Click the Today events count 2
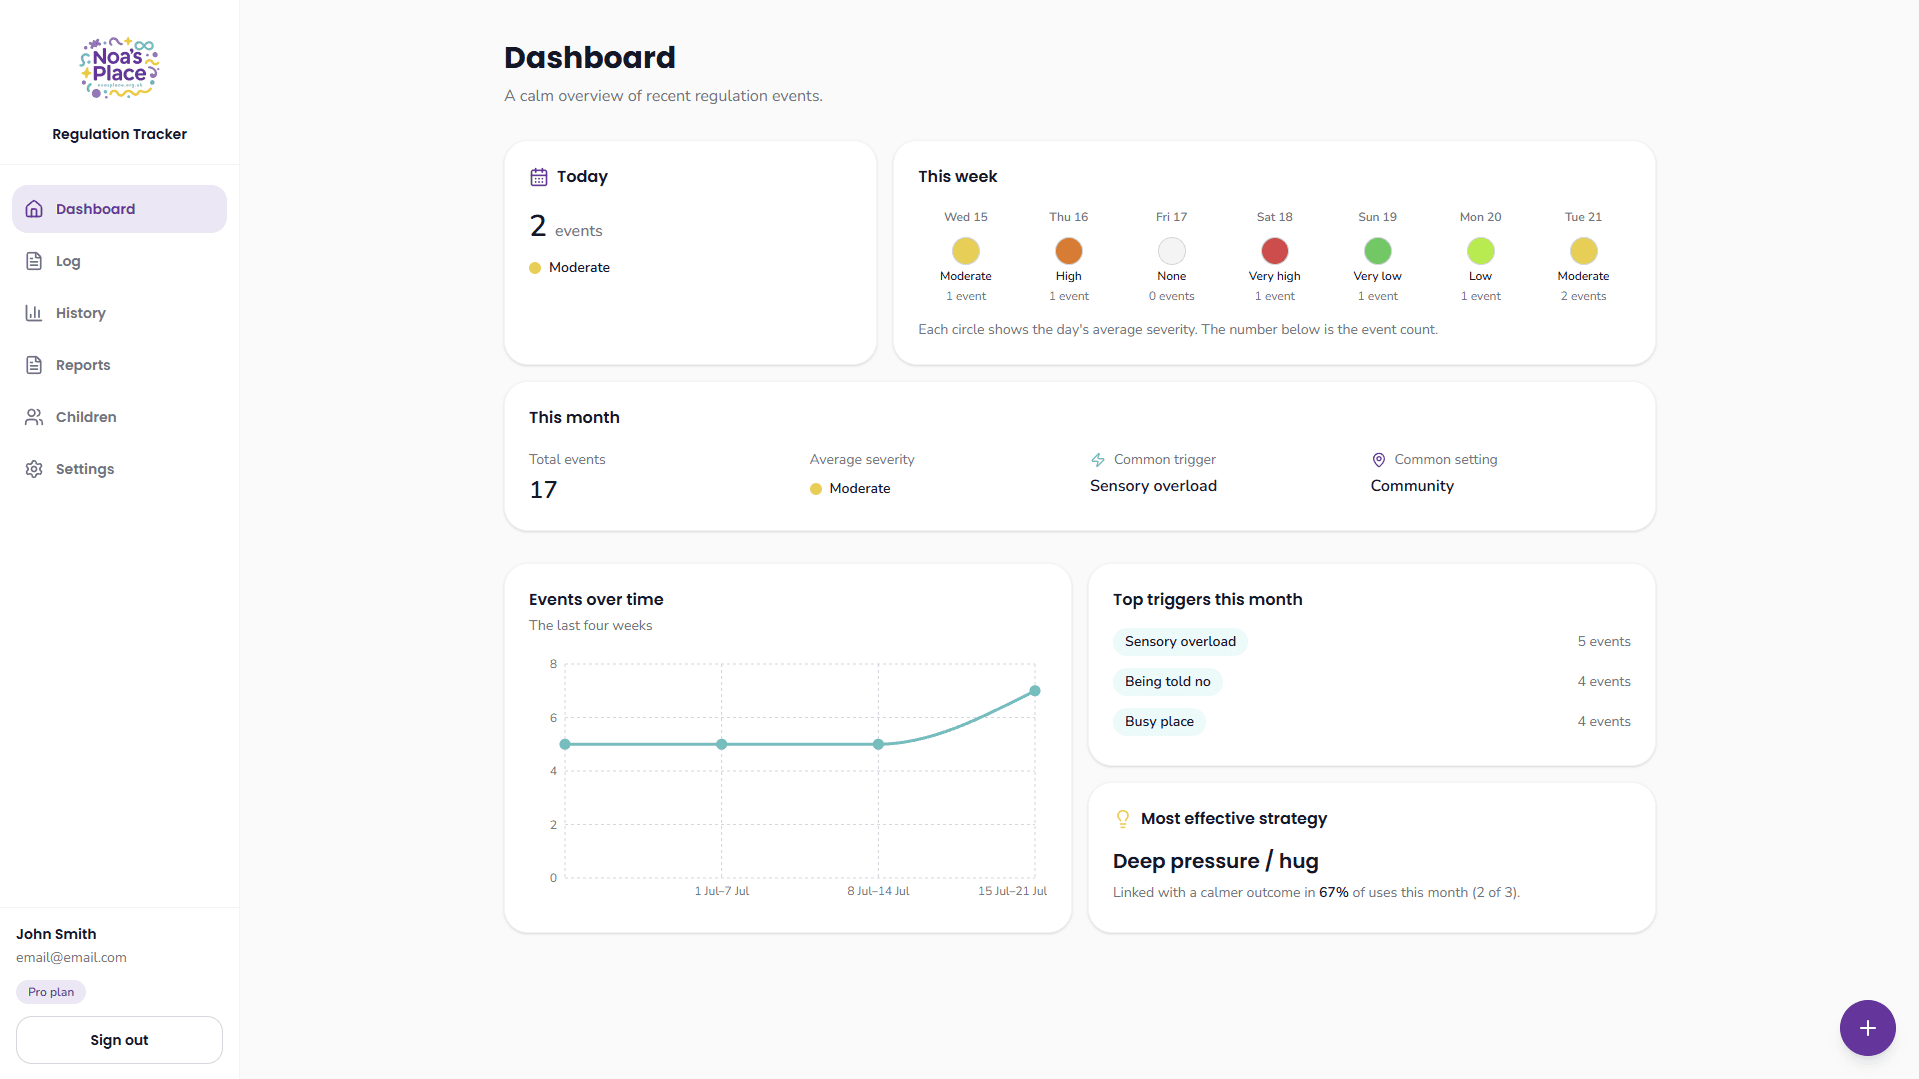Screen dimensions: 1919x1079 click(x=538, y=227)
